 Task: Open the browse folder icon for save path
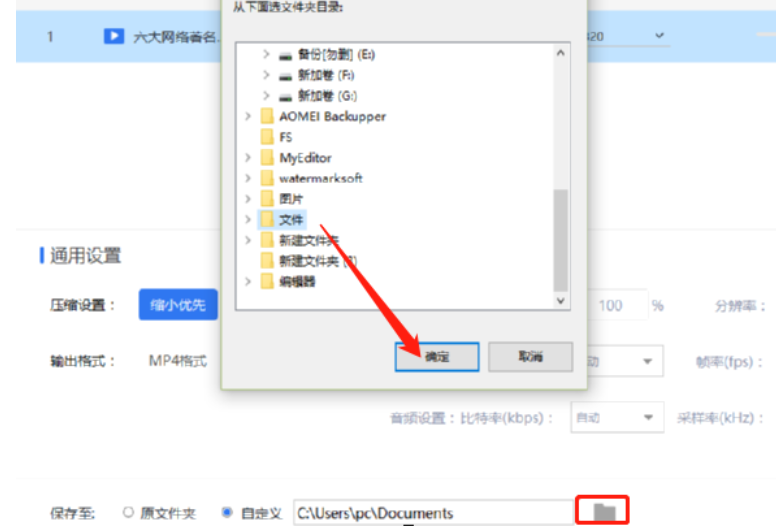pyautogui.click(x=604, y=511)
